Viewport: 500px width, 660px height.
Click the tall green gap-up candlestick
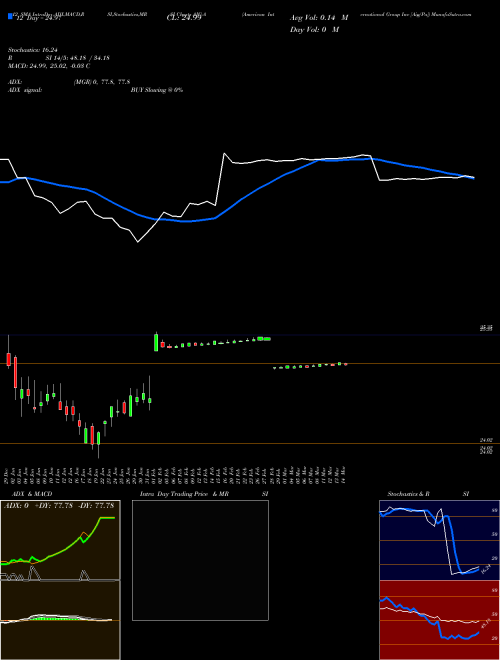point(156,342)
